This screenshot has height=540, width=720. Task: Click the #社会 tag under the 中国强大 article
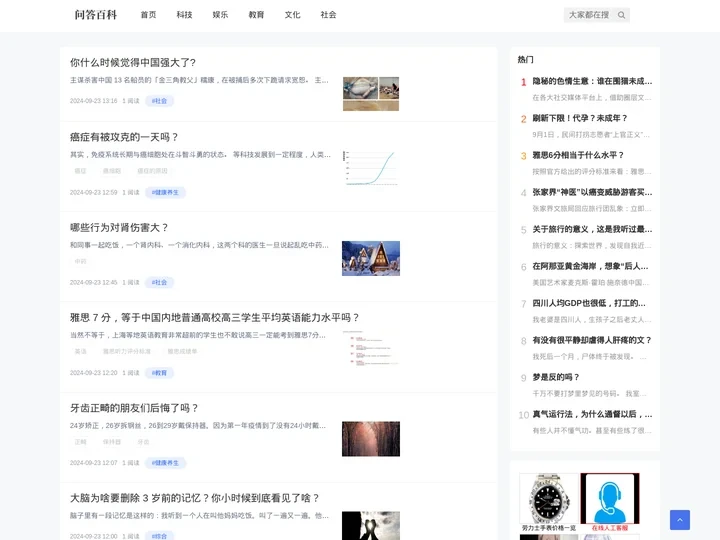[159, 101]
